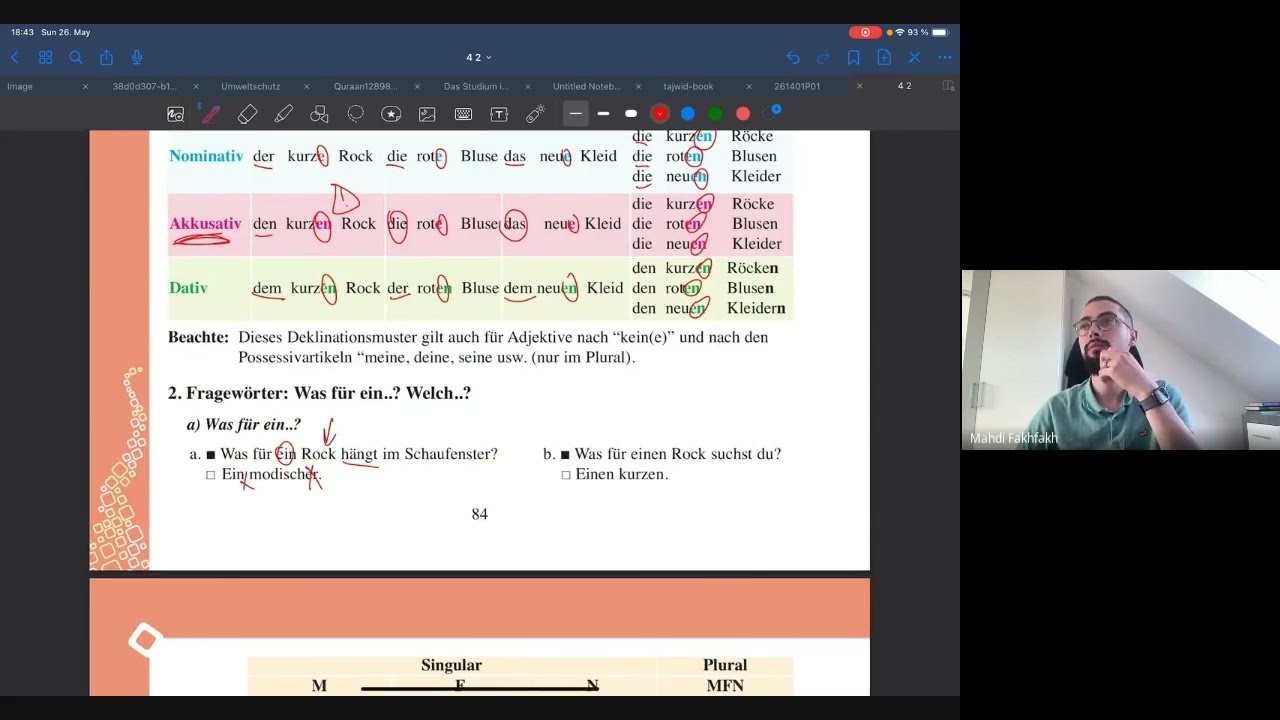Tap the battery status indicator
The image size is (1280, 720).
940,32
